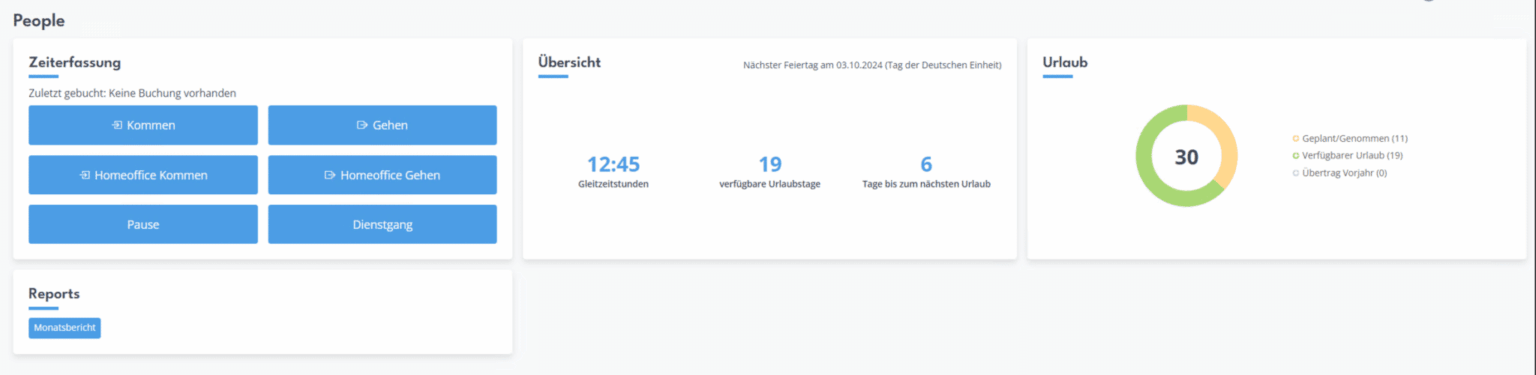Click the exit icon on Homeoffice Gehen
The height and width of the screenshot is (375, 1536).
(x=329, y=175)
